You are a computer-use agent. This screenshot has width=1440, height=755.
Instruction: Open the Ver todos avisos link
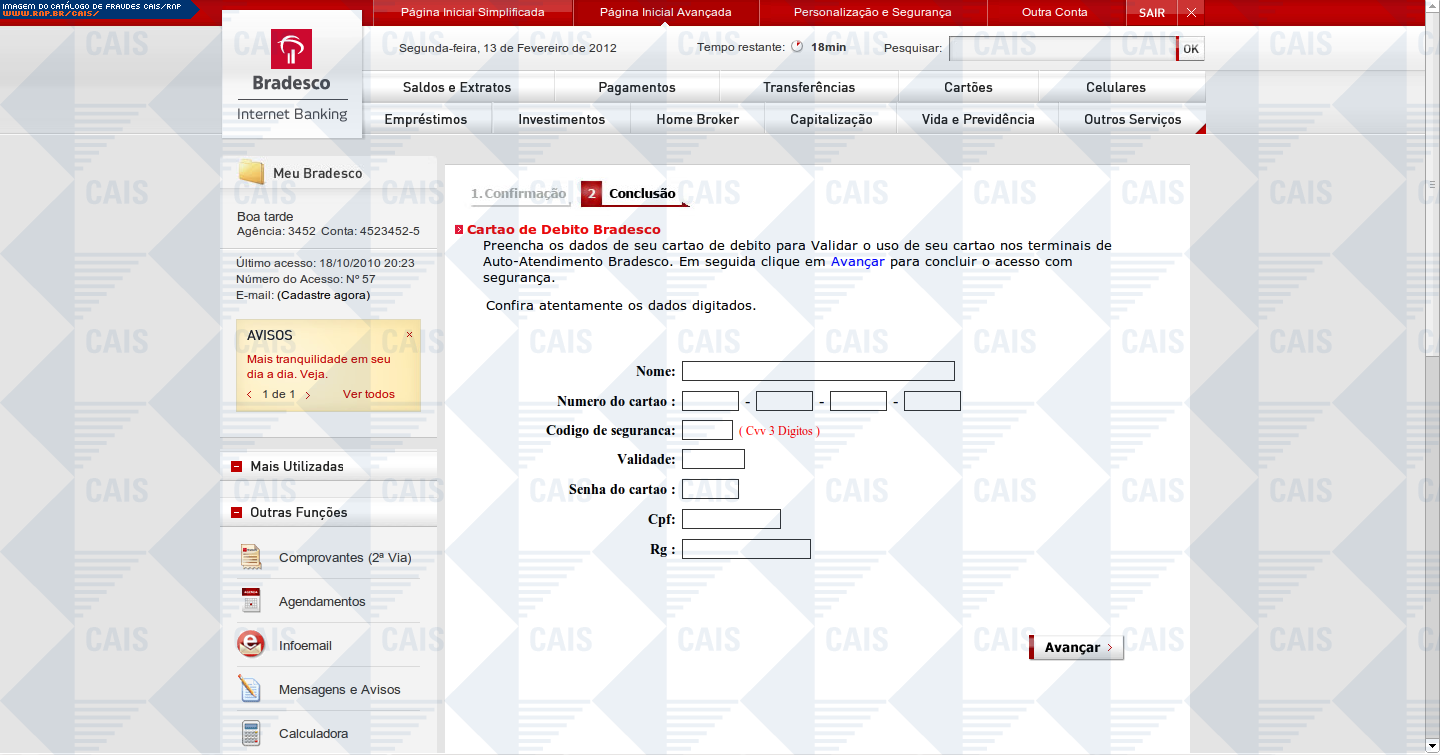tap(368, 394)
